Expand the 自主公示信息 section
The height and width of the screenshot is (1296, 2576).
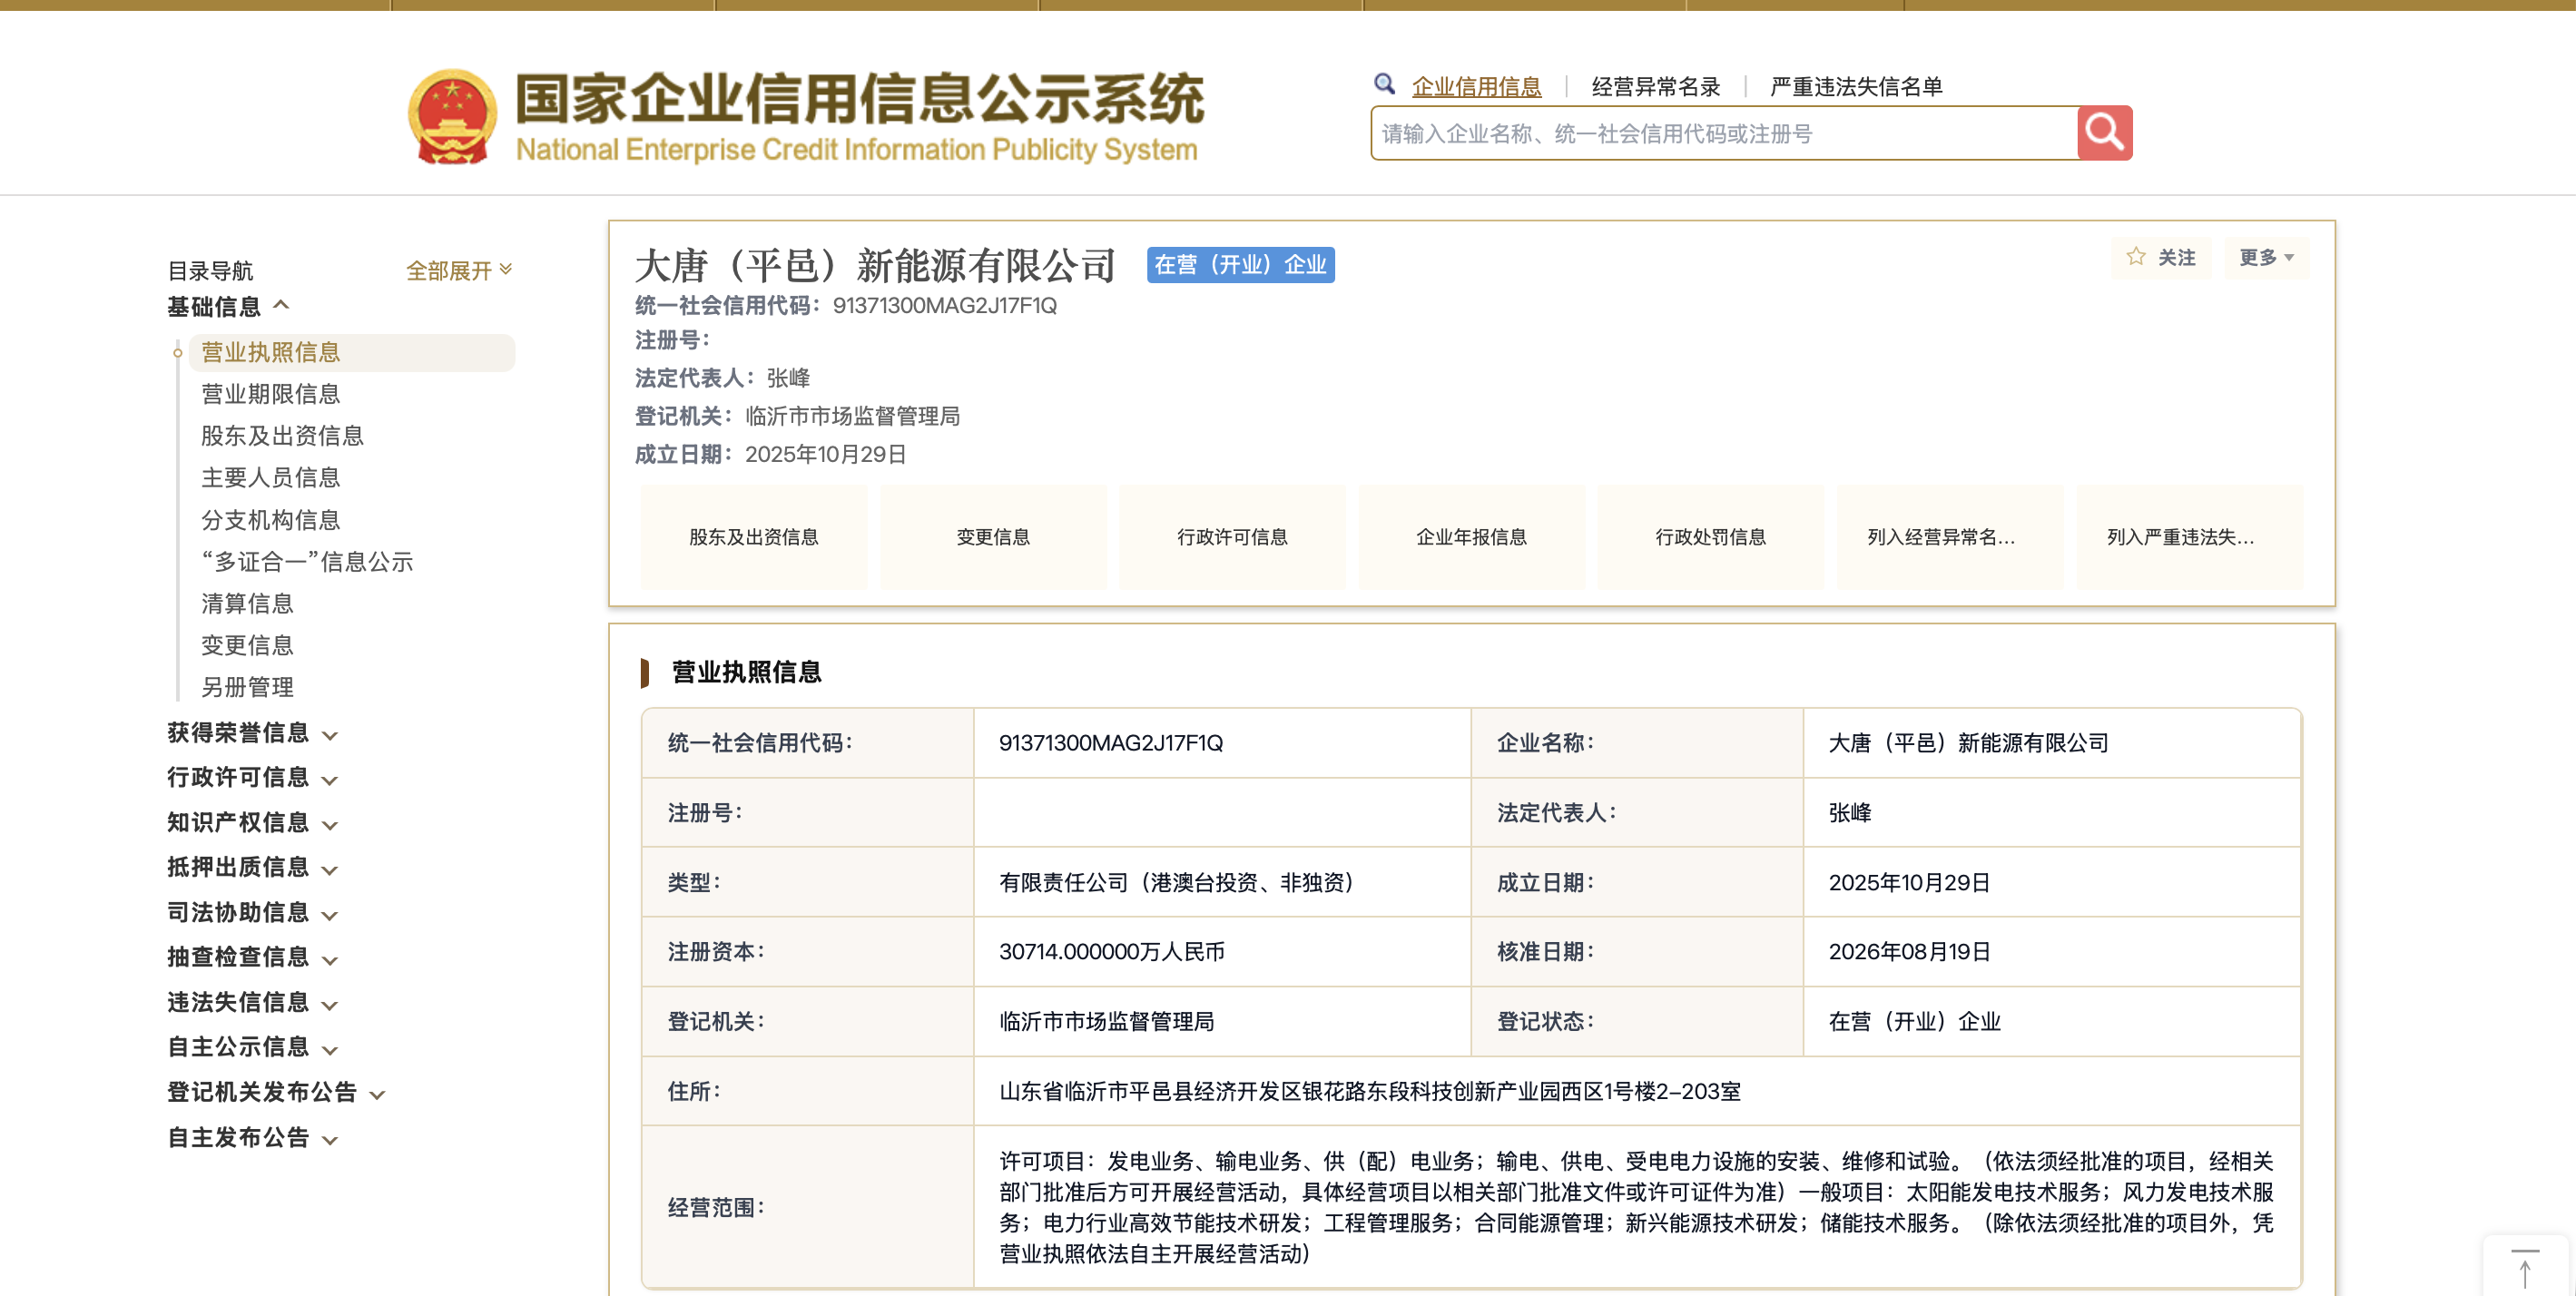point(253,1047)
